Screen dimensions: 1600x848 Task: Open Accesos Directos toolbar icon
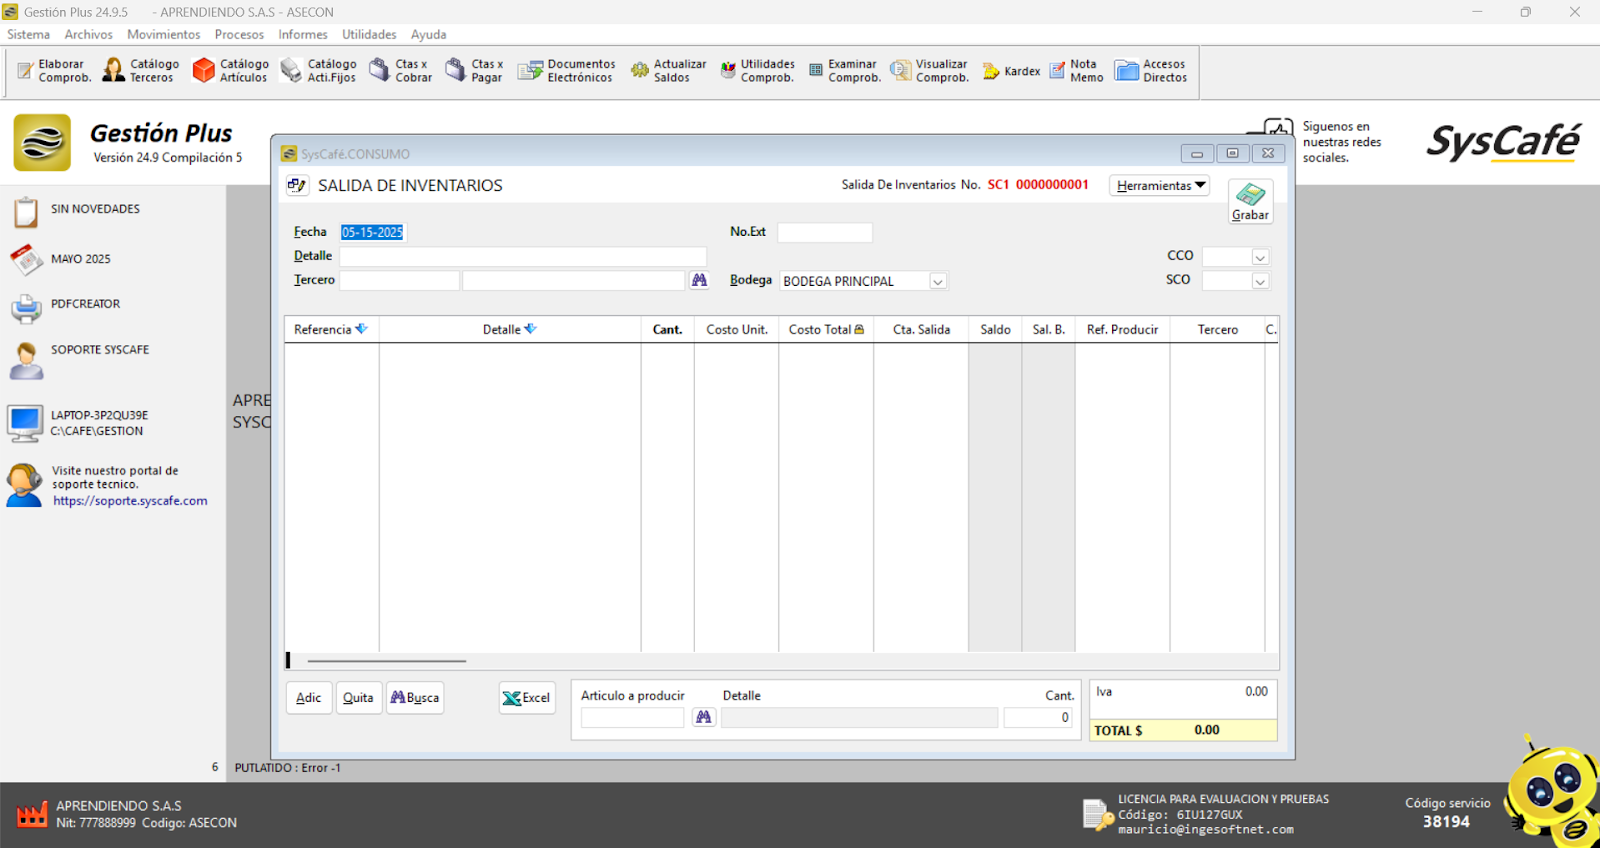pos(1151,71)
